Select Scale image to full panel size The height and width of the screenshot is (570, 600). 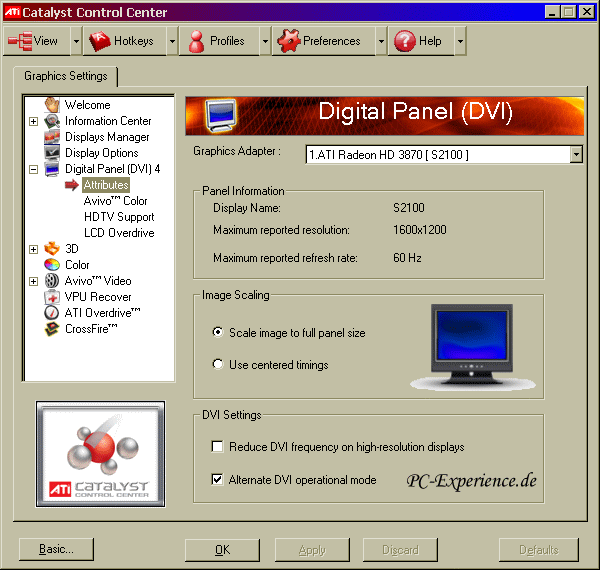pos(218,333)
